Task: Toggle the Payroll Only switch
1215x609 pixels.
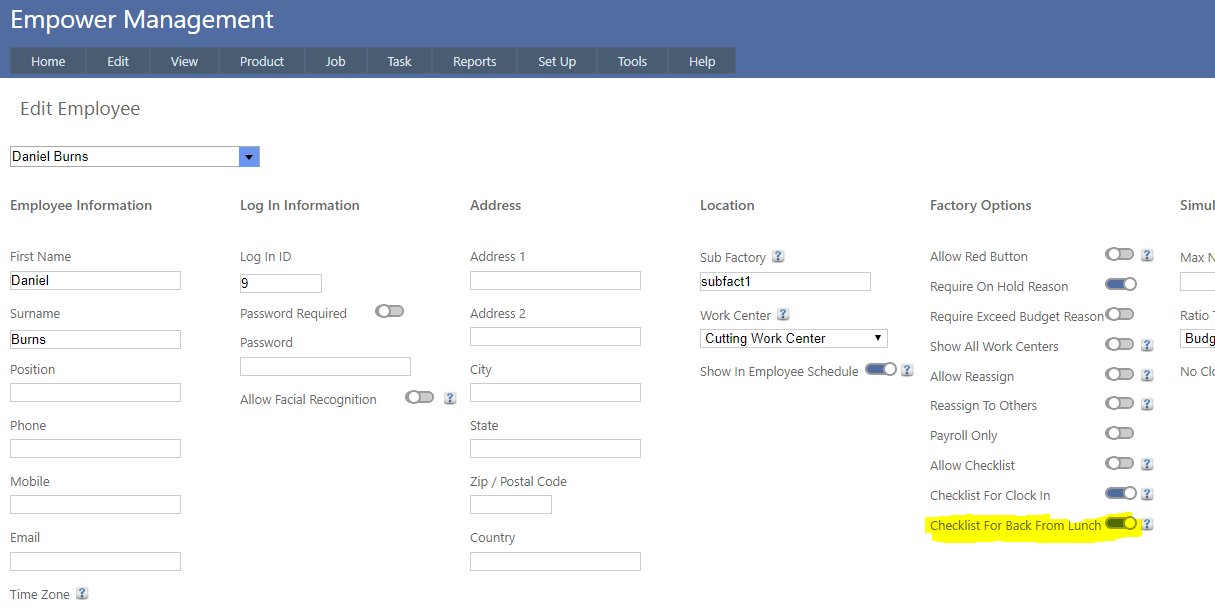Action: (x=1119, y=434)
